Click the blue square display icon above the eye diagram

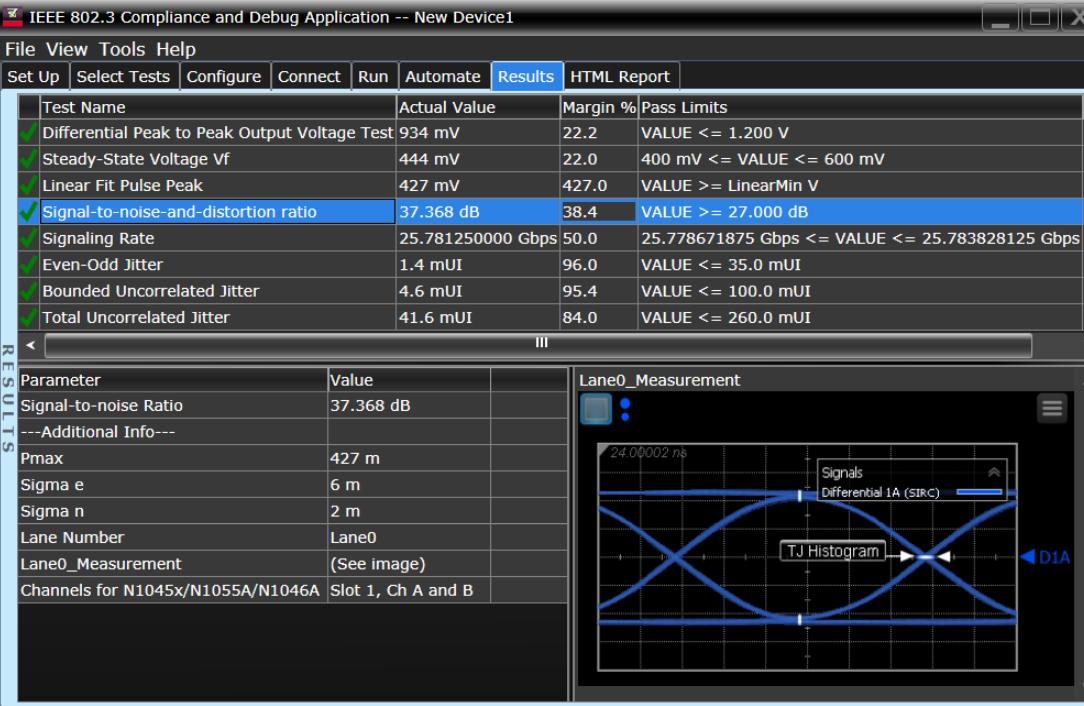tap(595, 408)
